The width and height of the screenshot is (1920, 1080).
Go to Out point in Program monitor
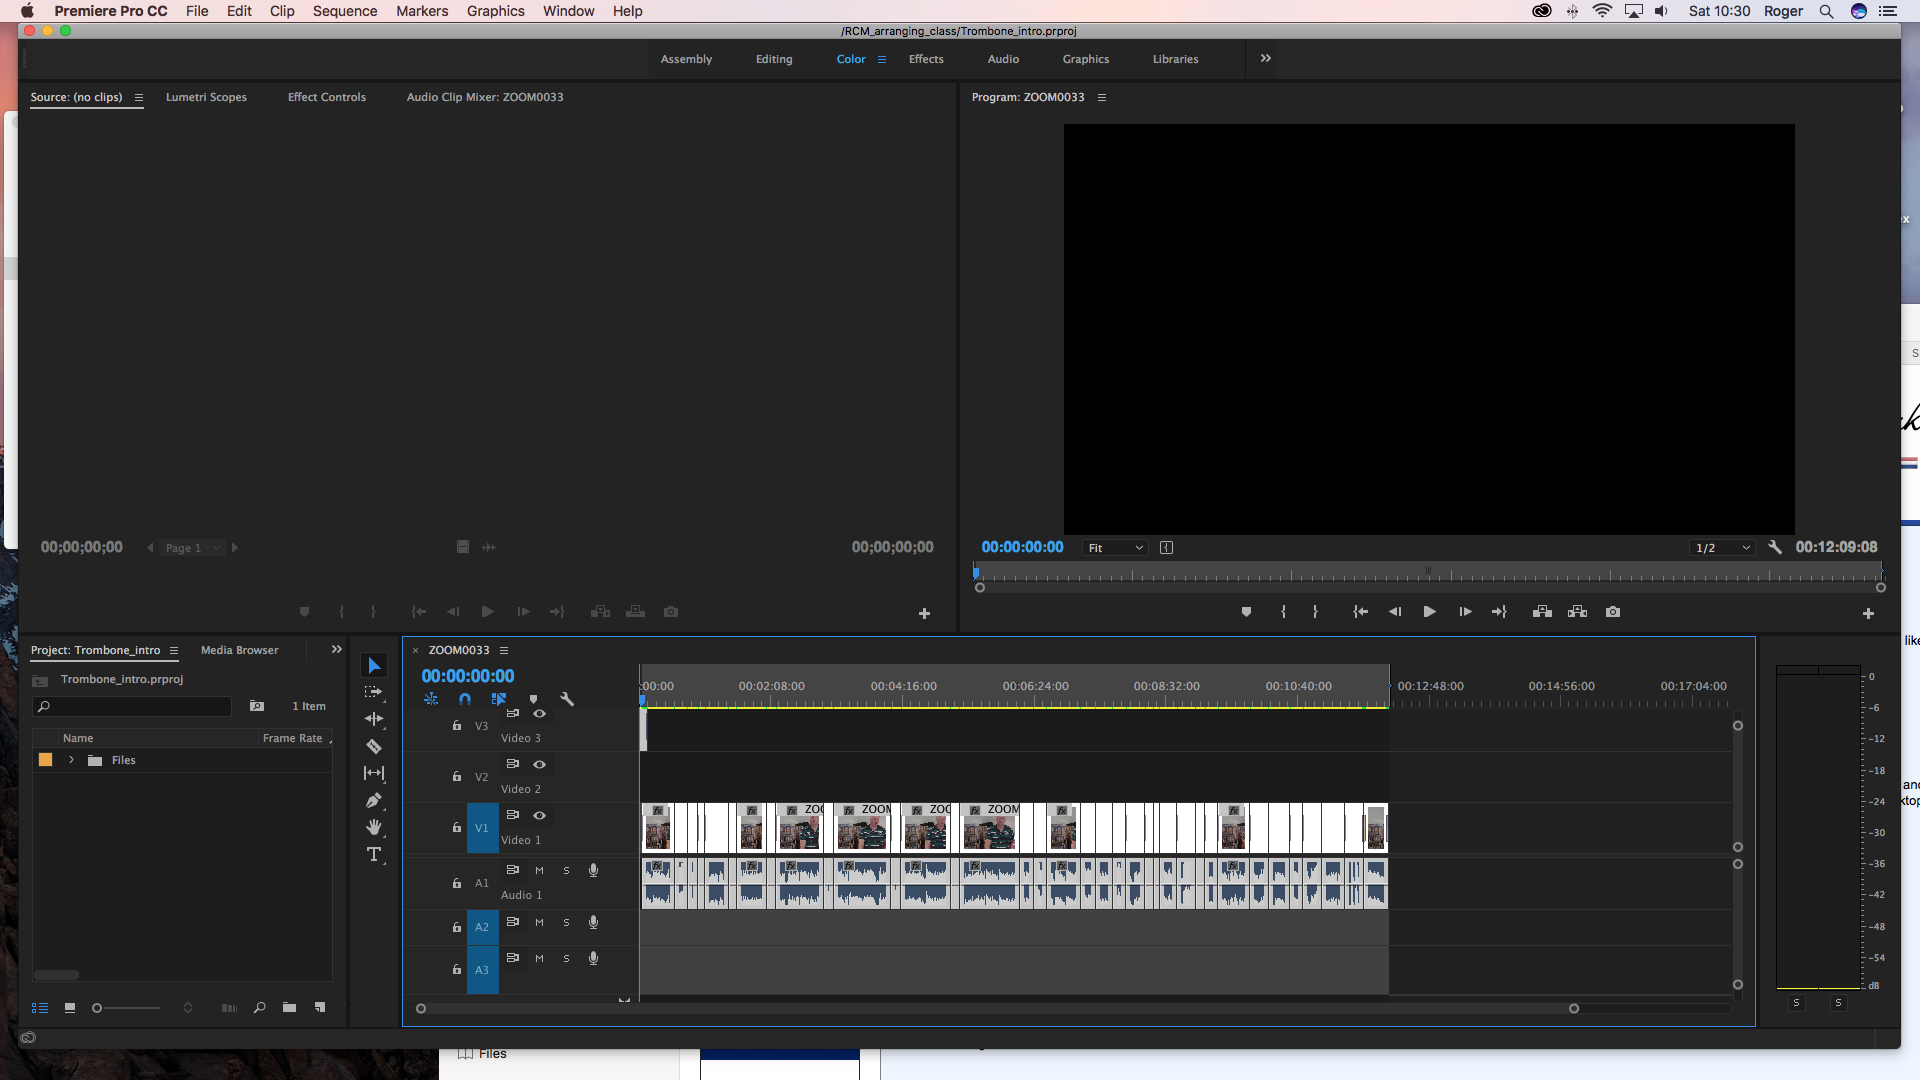[1499, 612]
